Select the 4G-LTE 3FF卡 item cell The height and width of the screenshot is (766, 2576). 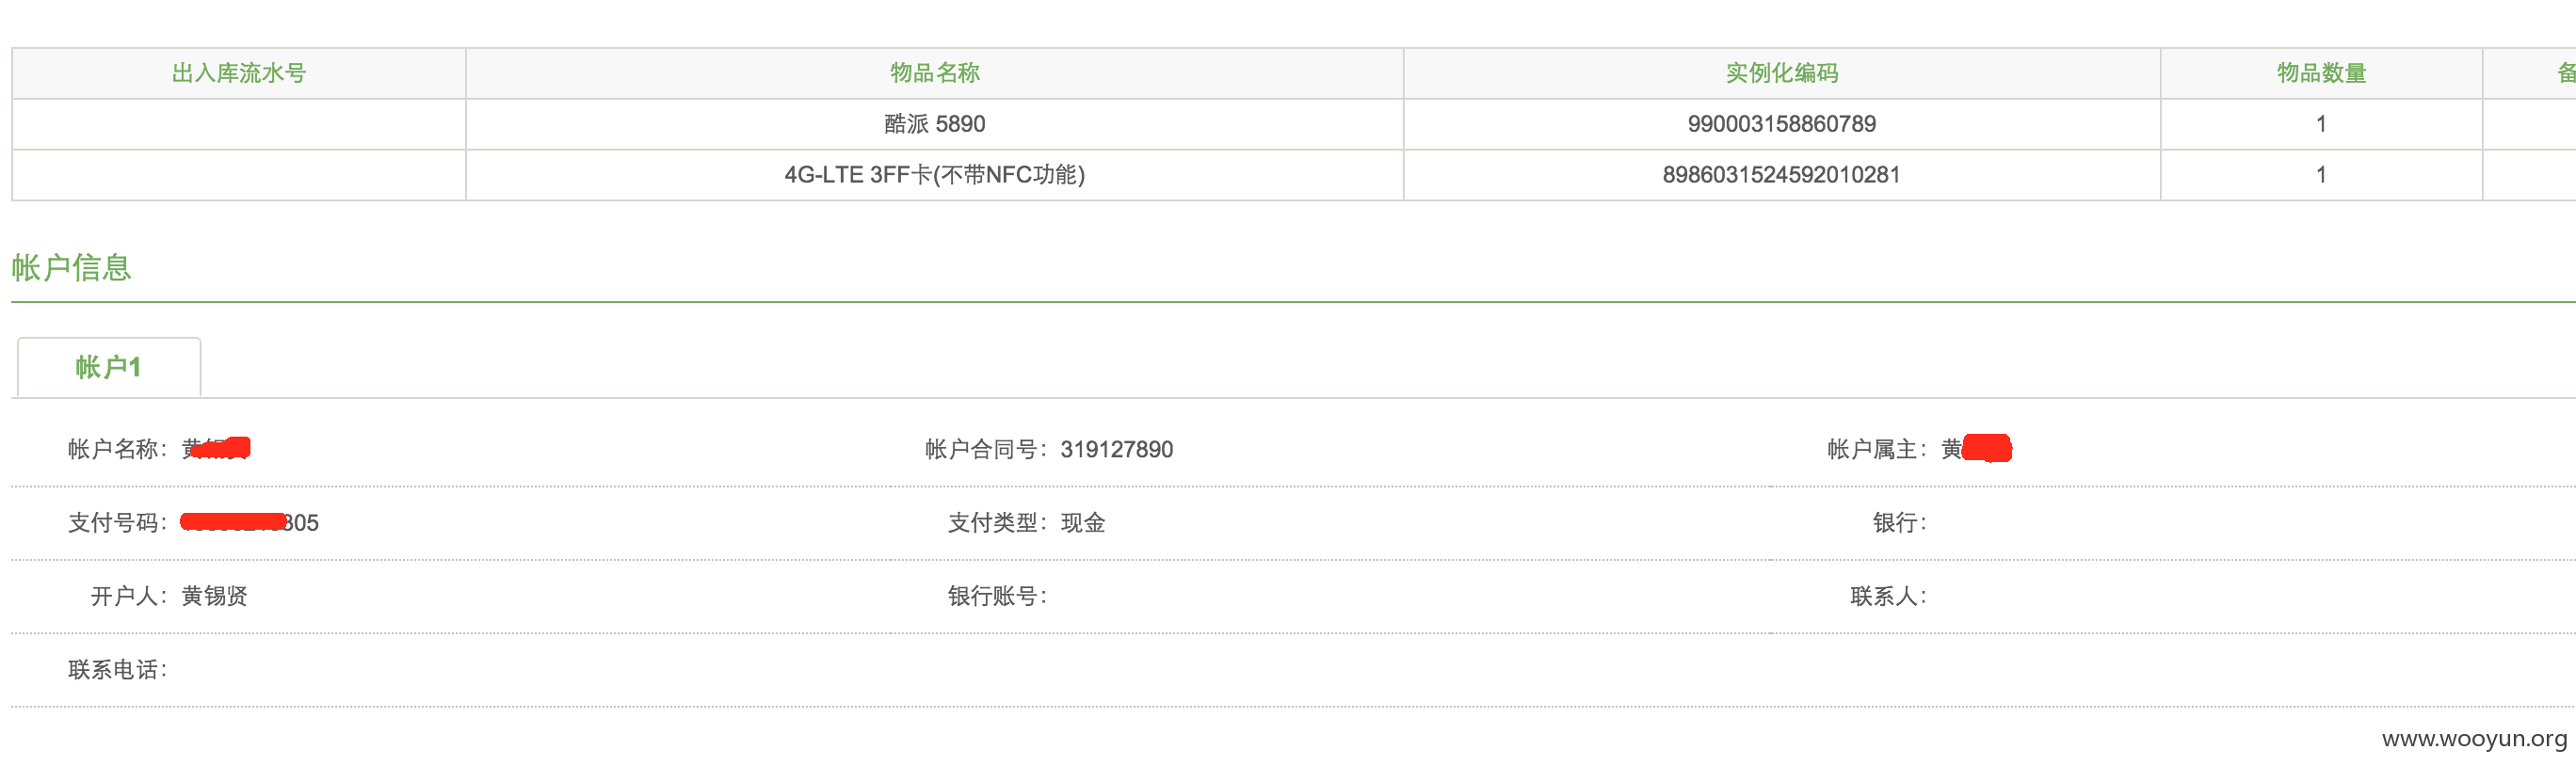click(x=935, y=175)
